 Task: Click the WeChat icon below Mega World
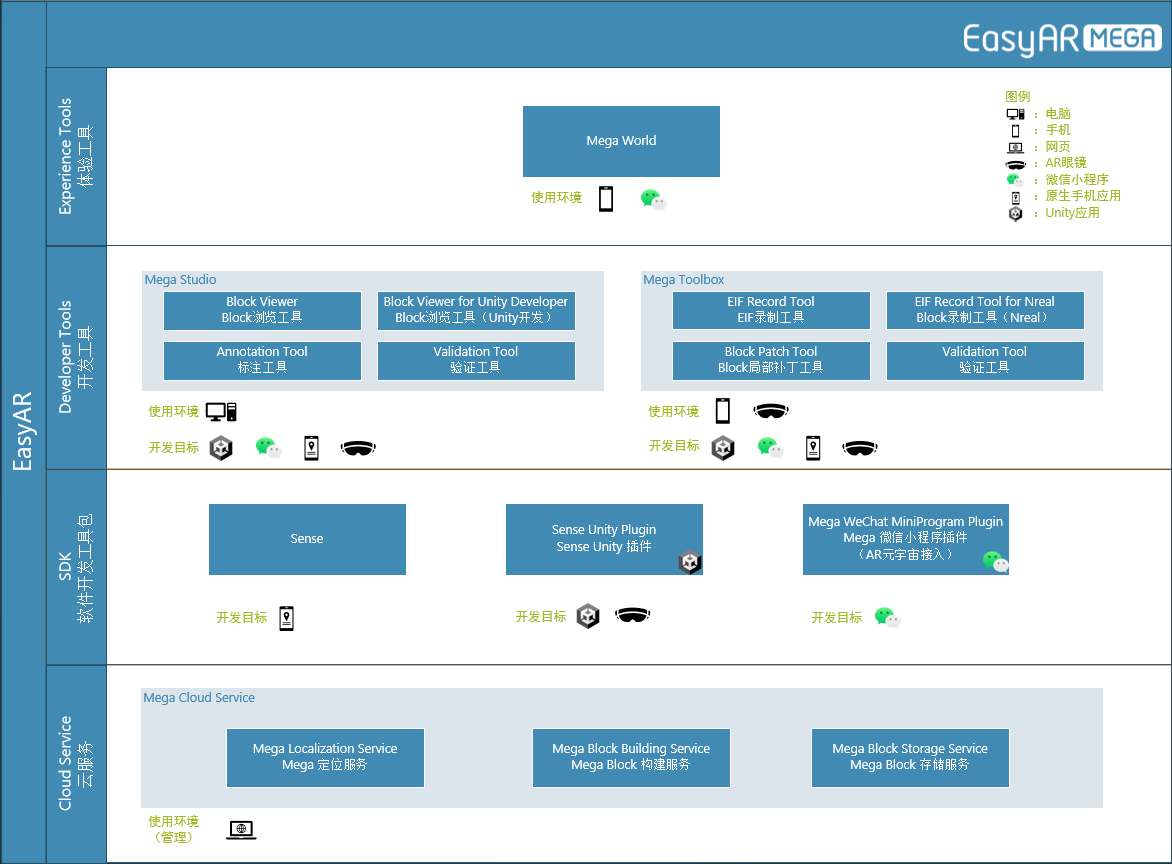pos(653,199)
